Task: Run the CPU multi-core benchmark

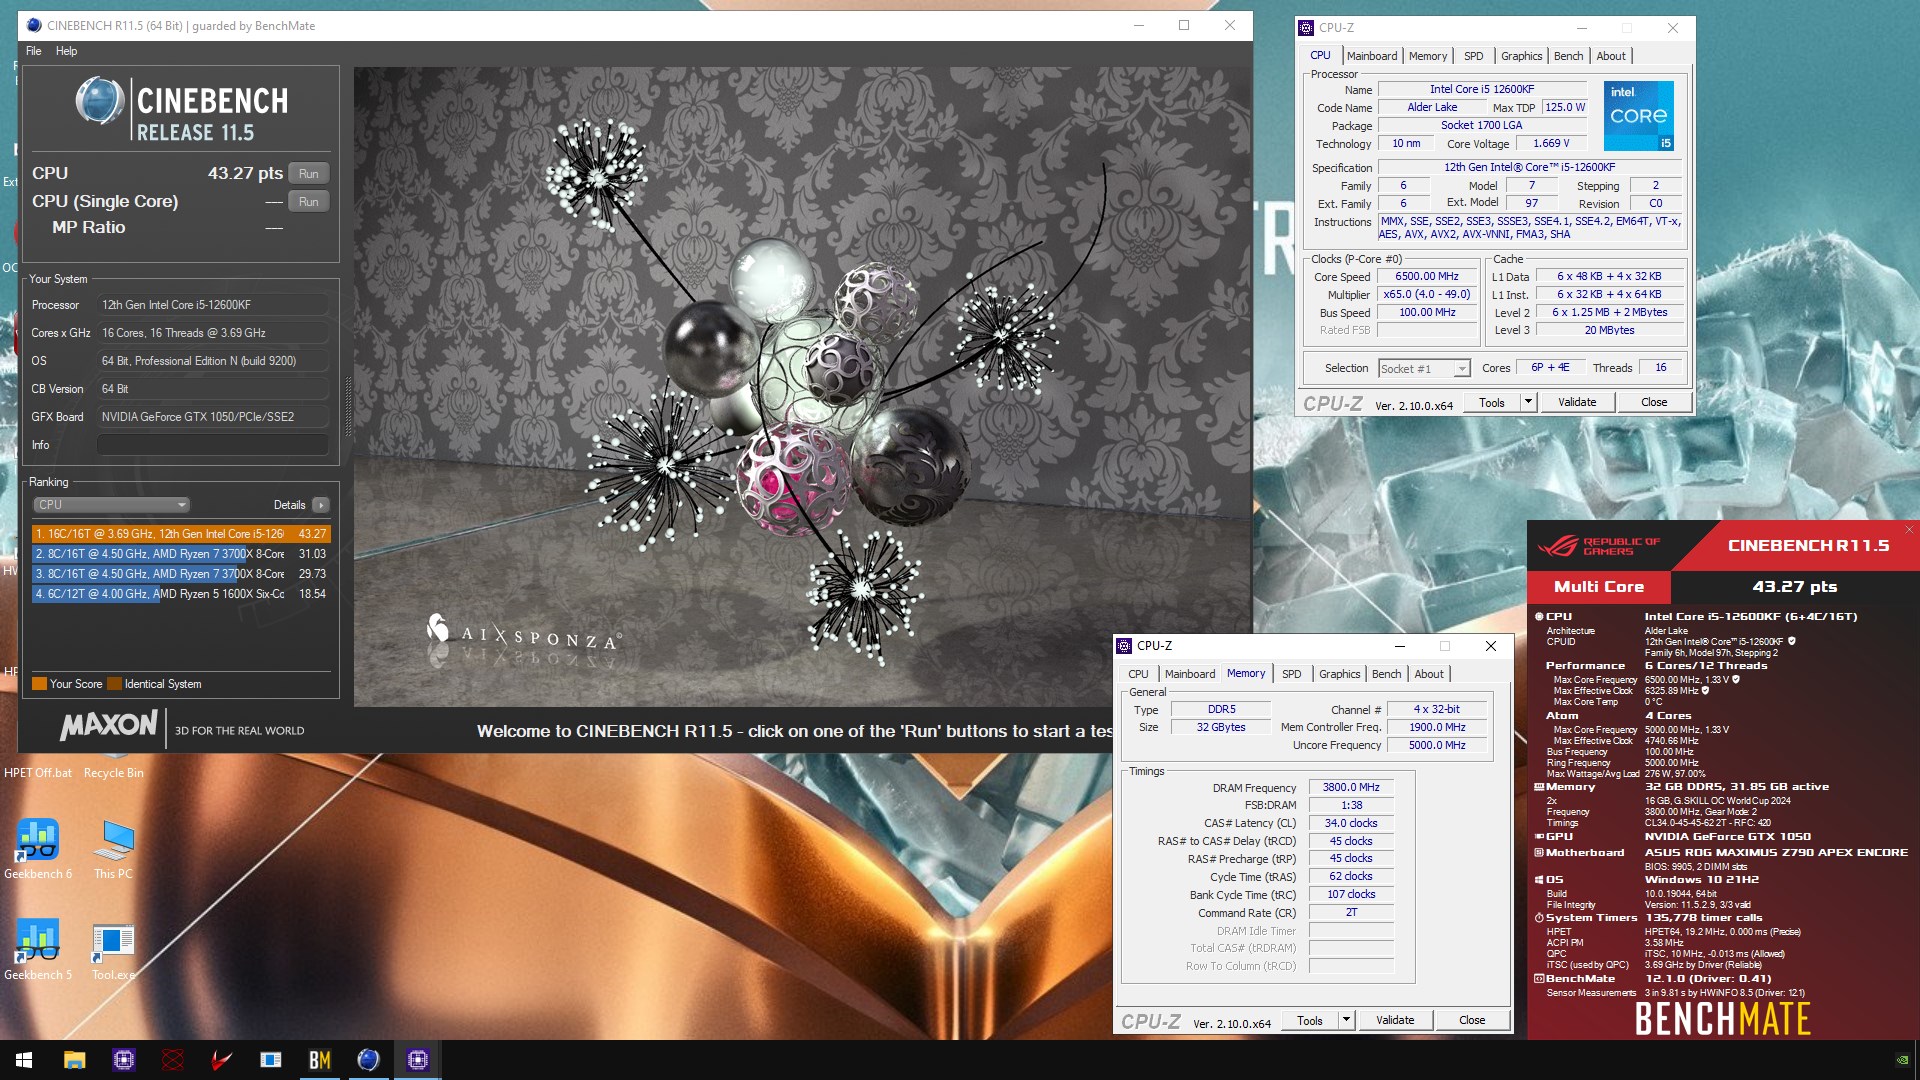Action: (309, 174)
